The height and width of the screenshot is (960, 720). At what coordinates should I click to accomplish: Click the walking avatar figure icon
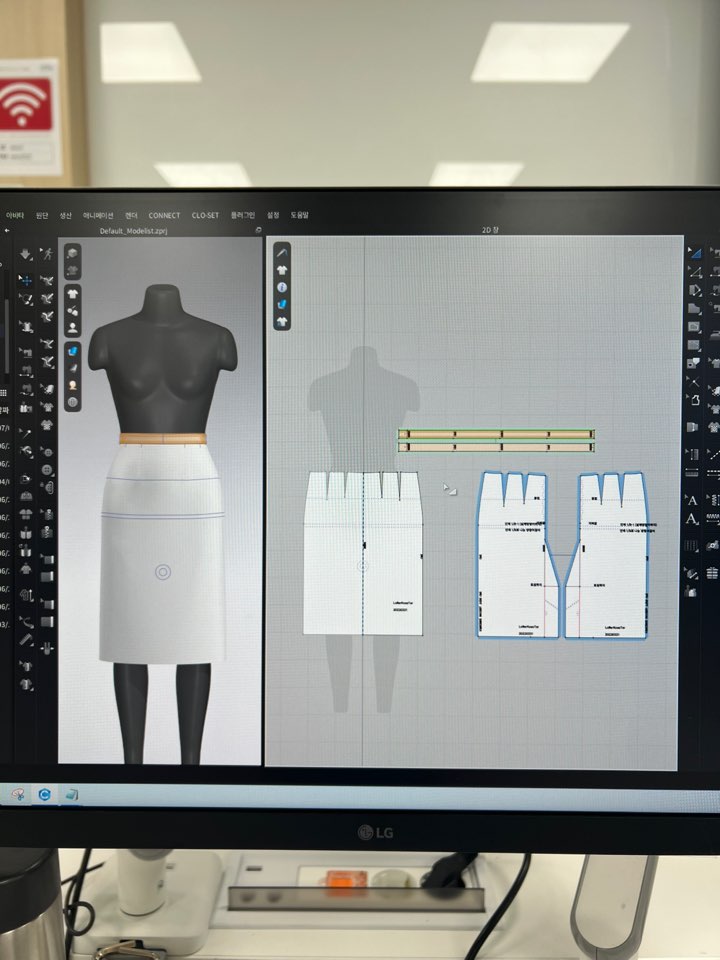[x=47, y=255]
